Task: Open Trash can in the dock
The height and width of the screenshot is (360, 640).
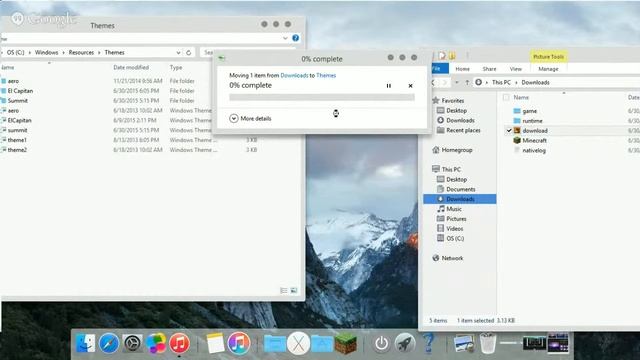Action: point(487,343)
